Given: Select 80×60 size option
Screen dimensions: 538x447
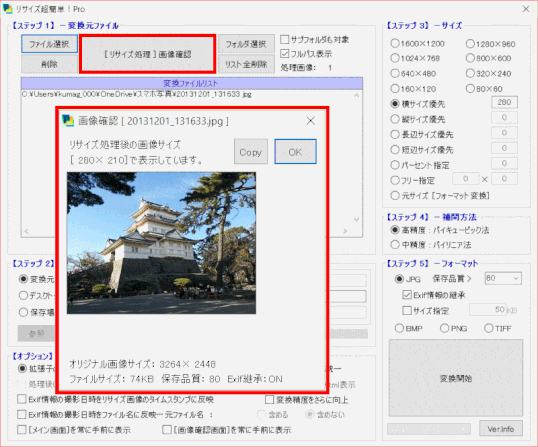Looking at the screenshot, I should tap(470, 89).
